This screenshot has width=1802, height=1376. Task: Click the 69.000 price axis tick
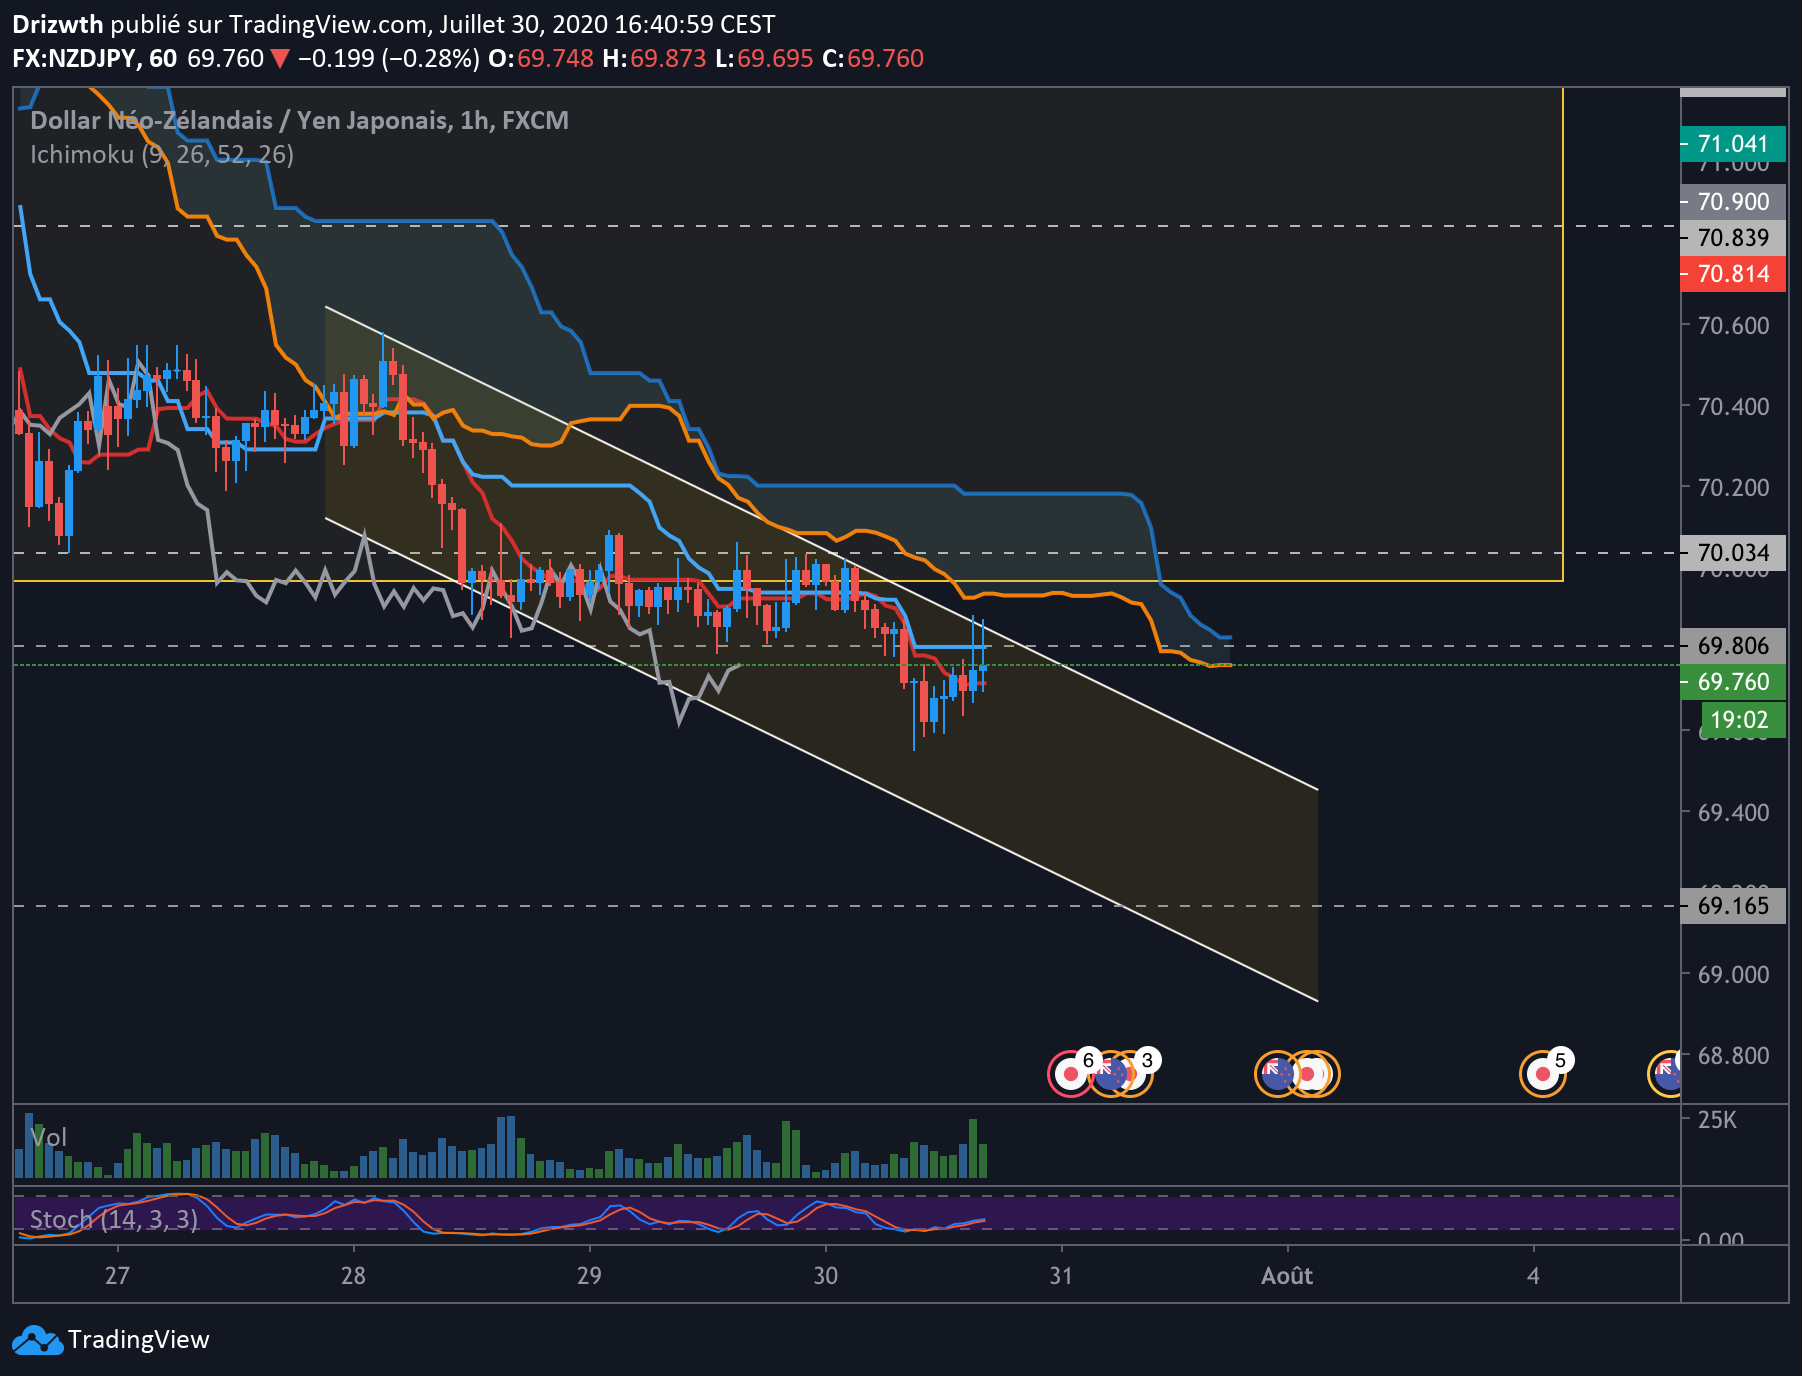coord(1733,975)
